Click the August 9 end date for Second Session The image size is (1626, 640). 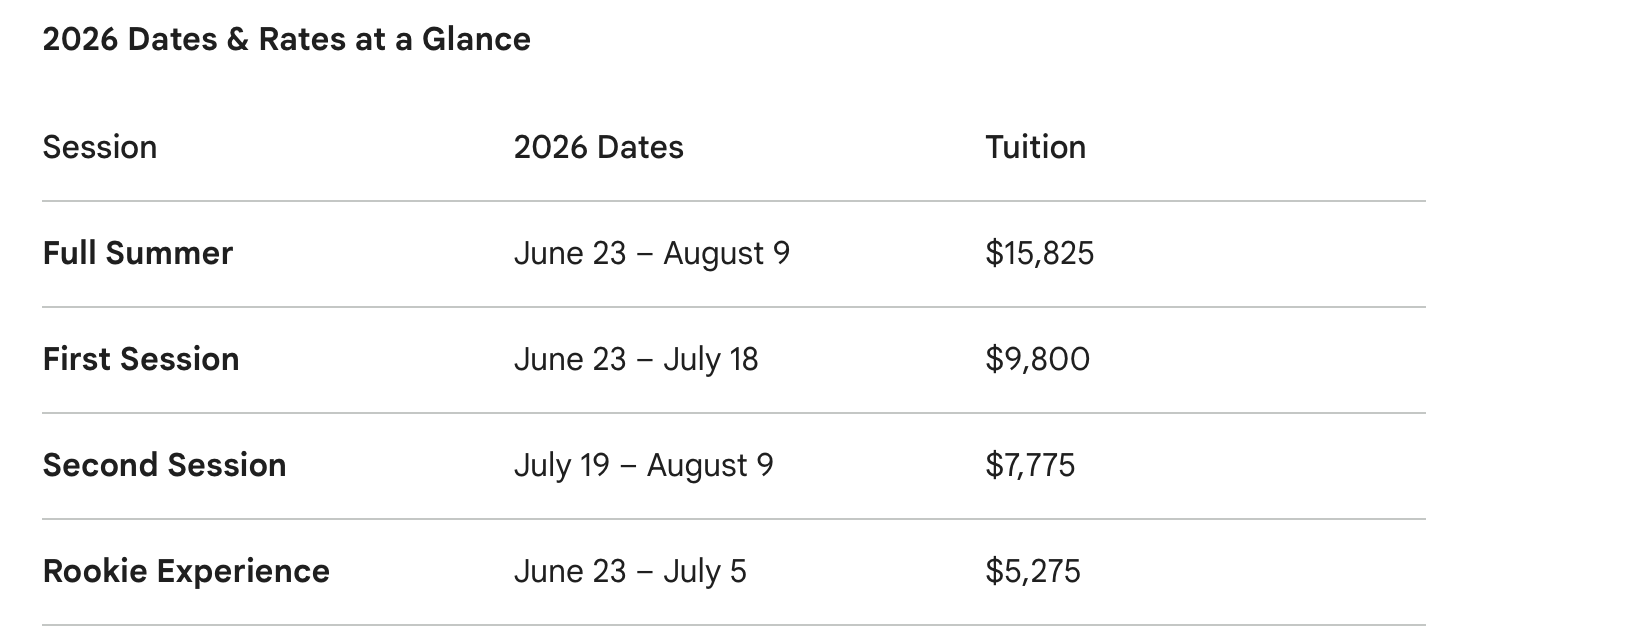[x=710, y=465]
